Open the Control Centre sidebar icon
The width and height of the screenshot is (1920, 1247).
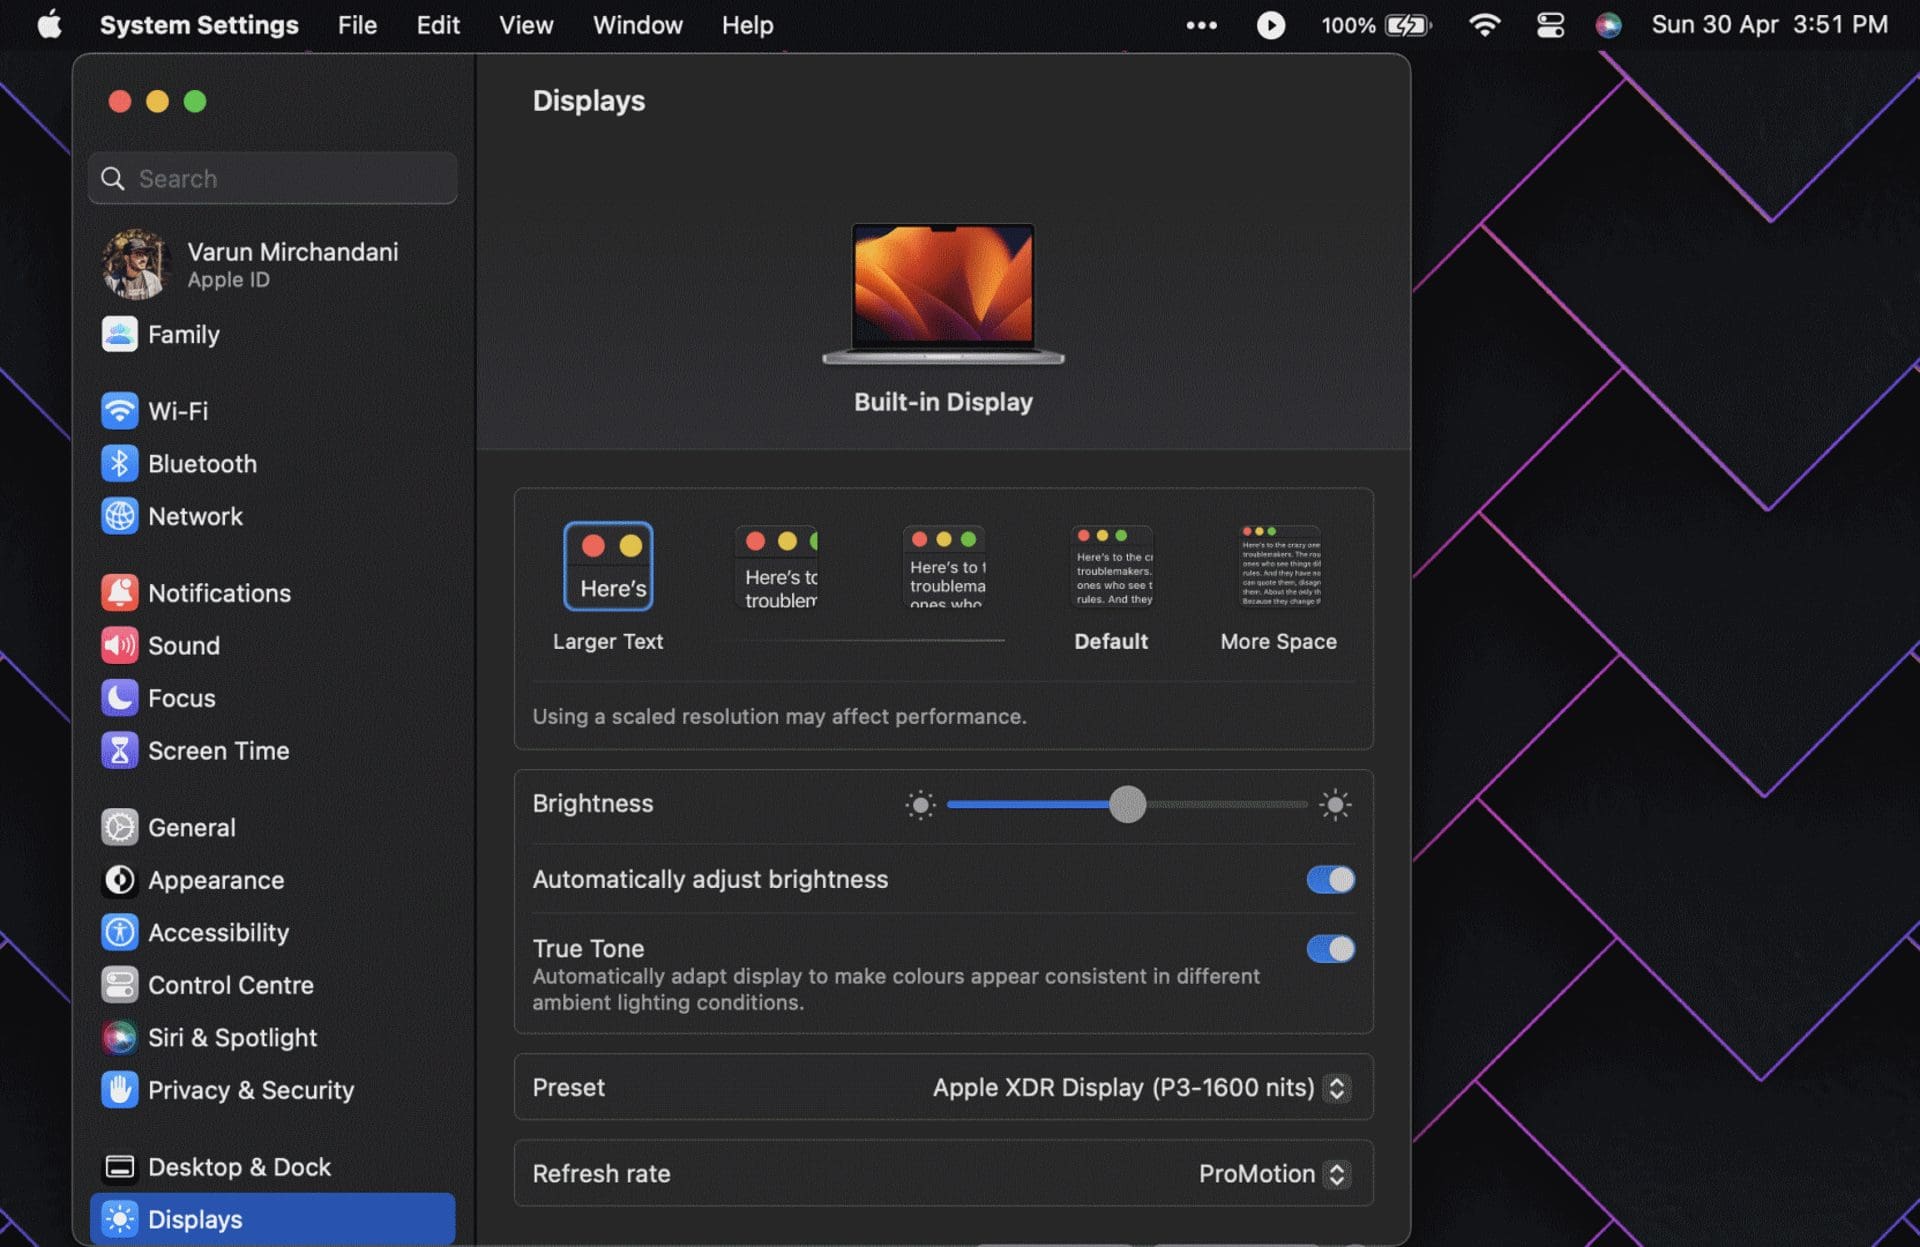pyautogui.click(x=119, y=985)
